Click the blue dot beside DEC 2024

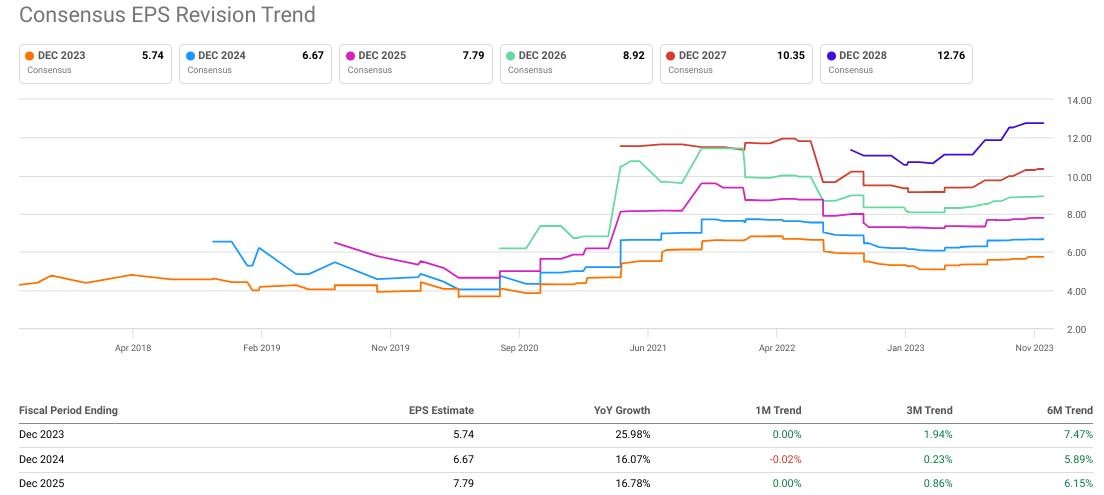[x=190, y=56]
